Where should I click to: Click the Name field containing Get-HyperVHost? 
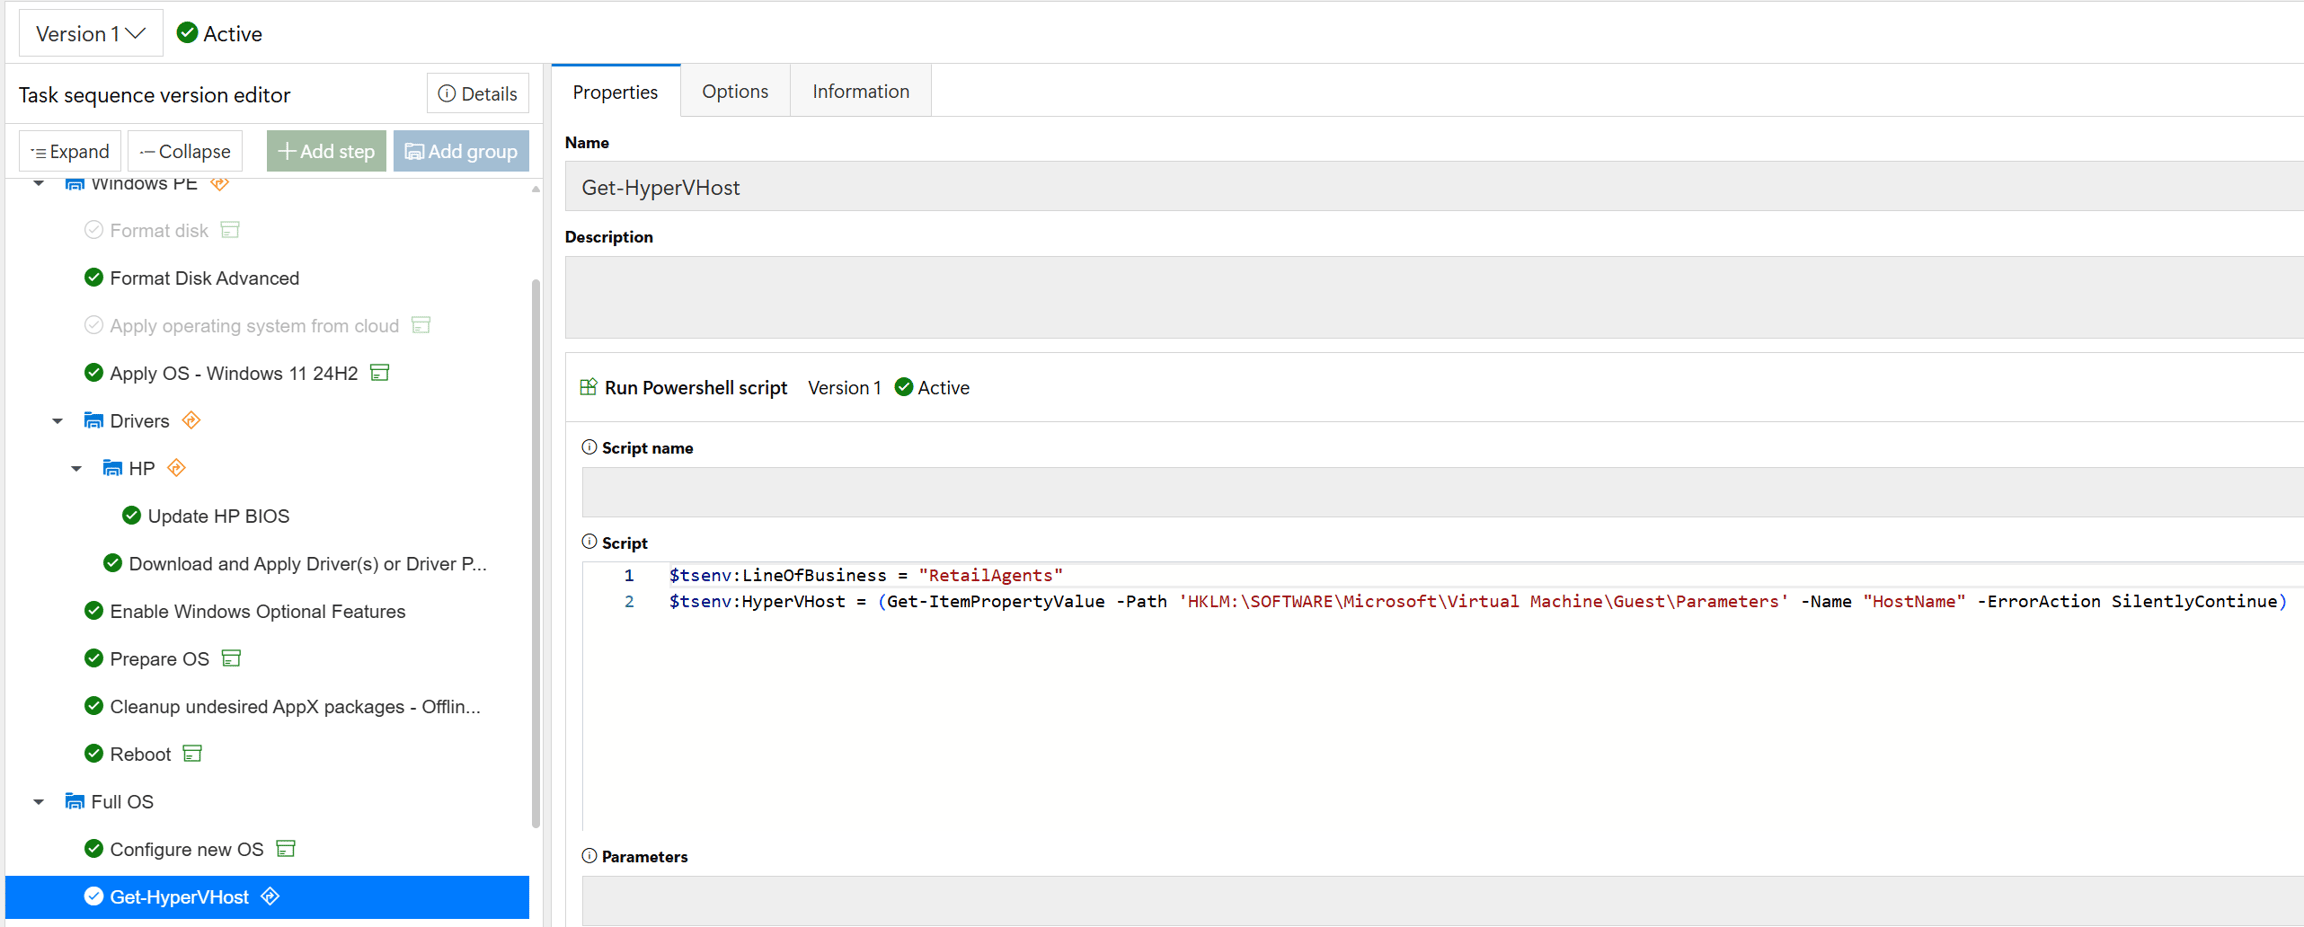click(1434, 188)
